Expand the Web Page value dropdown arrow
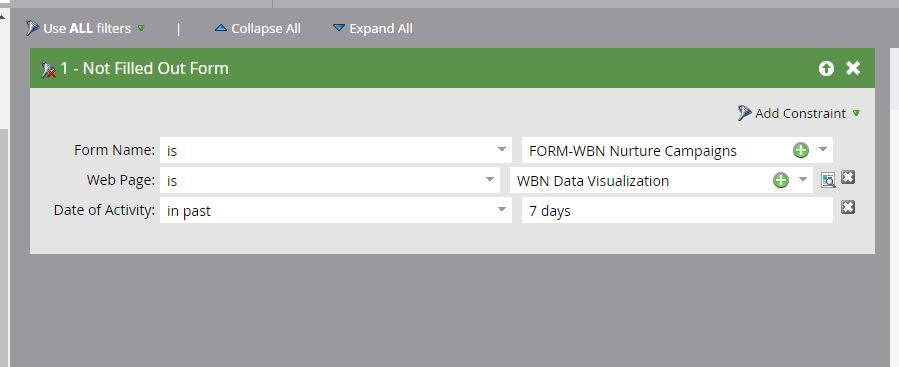 click(x=803, y=179)
